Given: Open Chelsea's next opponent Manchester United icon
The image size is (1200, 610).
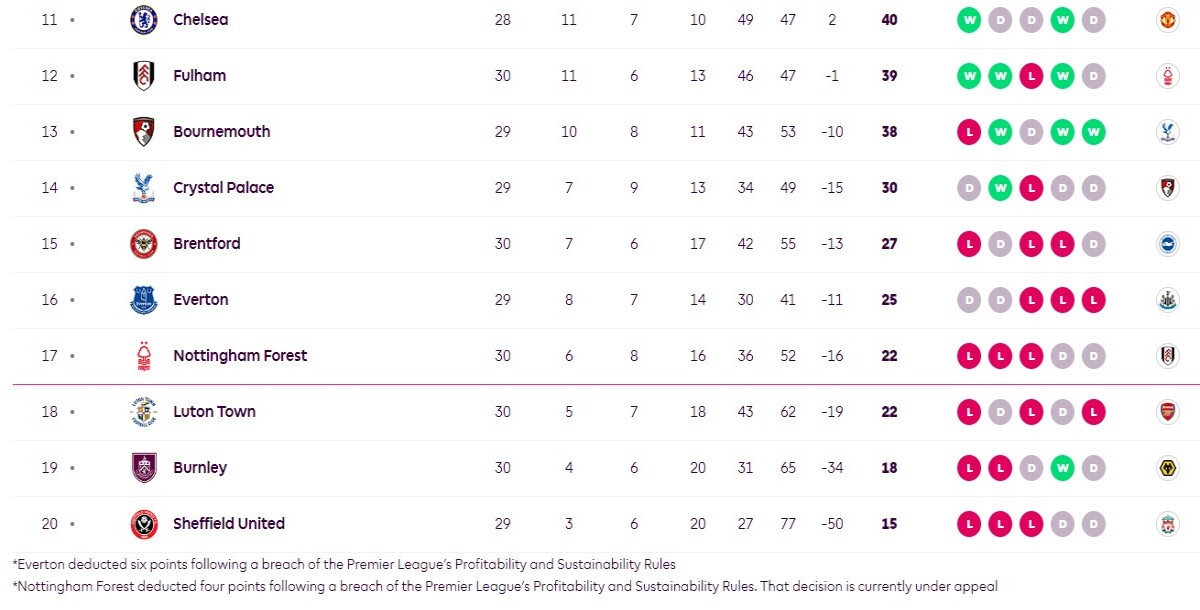Looking at the screenshot, I should (x=1167, y=20).
